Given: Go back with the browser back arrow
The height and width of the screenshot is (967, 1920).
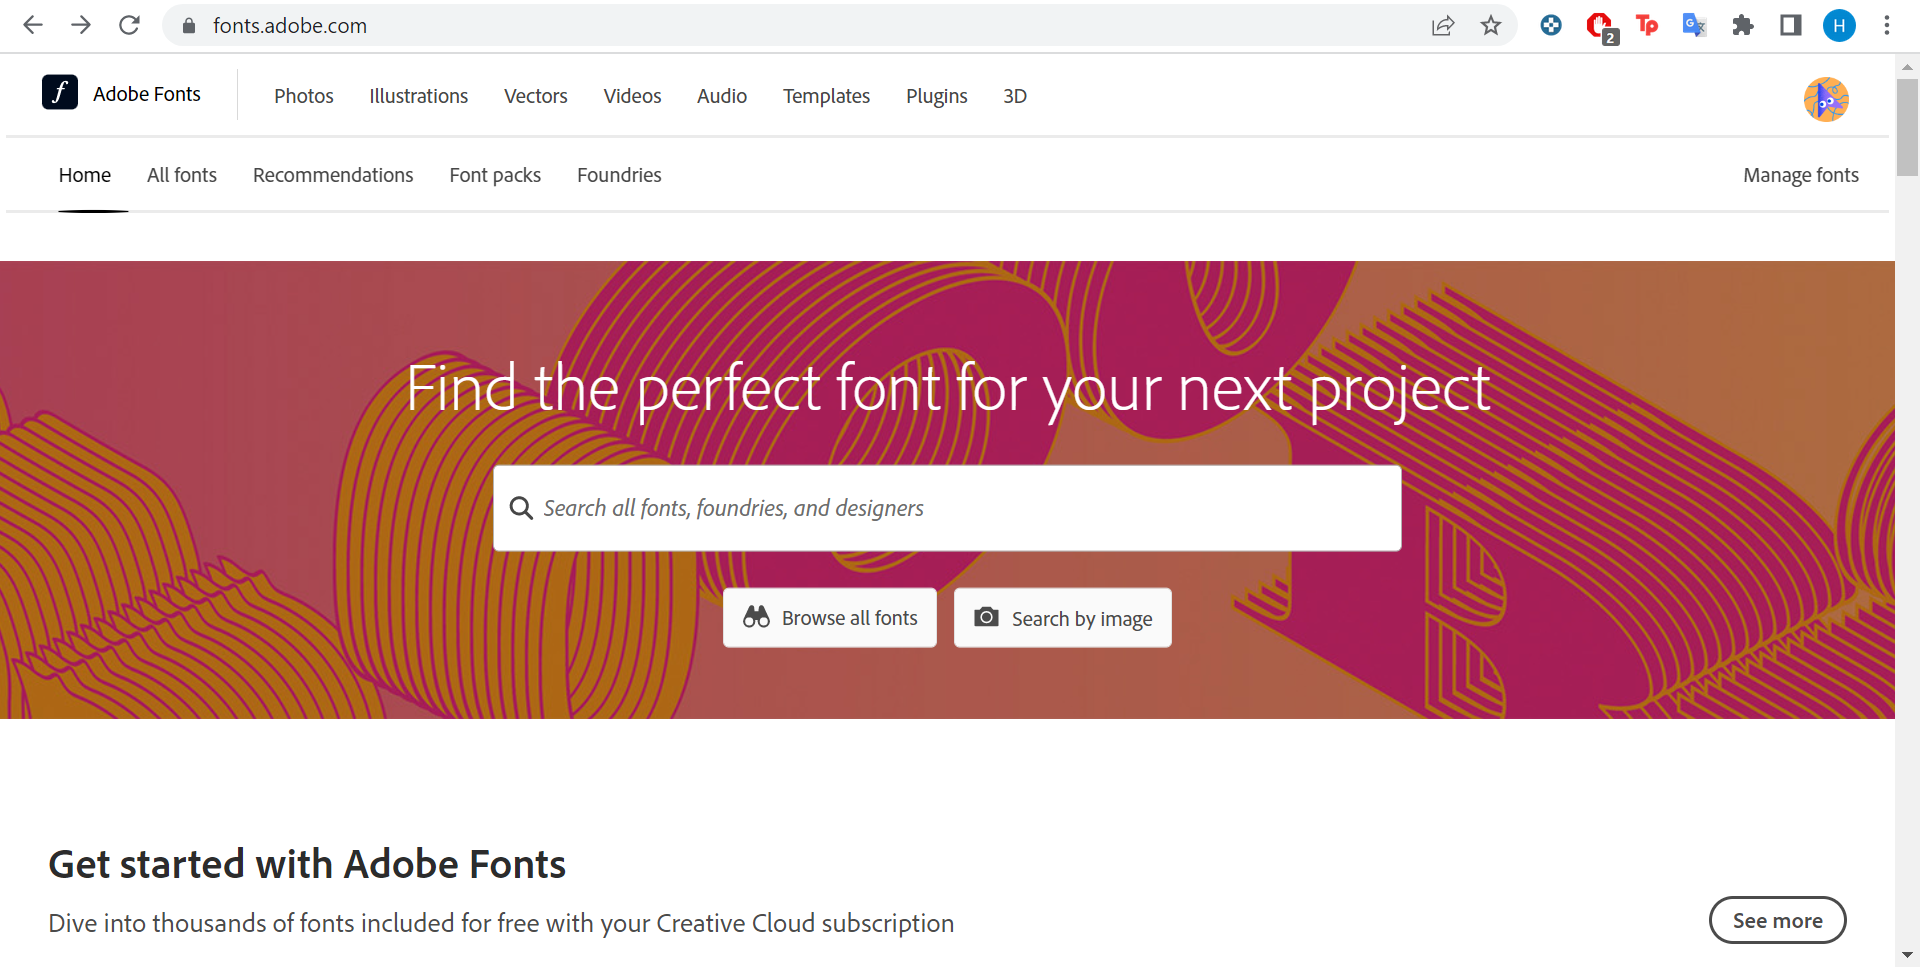Looking at the screenshot, I should (33, 25).
